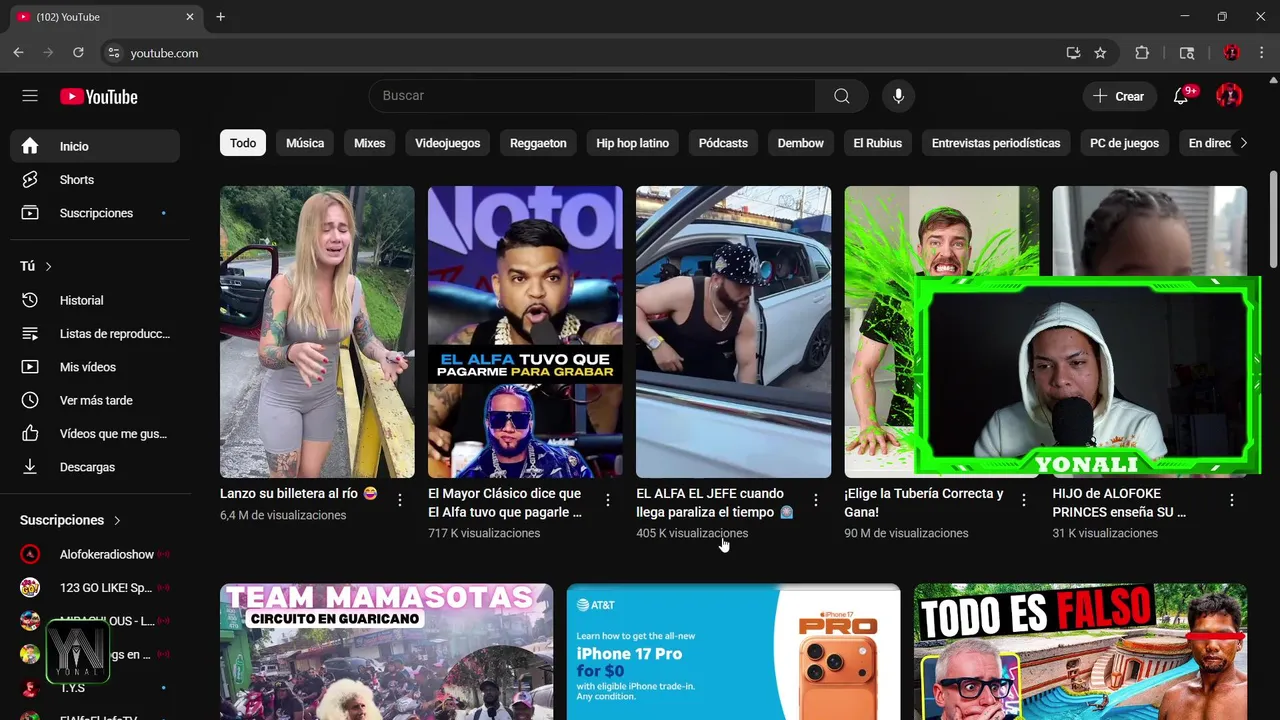Image resolution: width=1280 pixels, height=720 pixels.
Task: Open notifications bell
Action: point(1181,96)
